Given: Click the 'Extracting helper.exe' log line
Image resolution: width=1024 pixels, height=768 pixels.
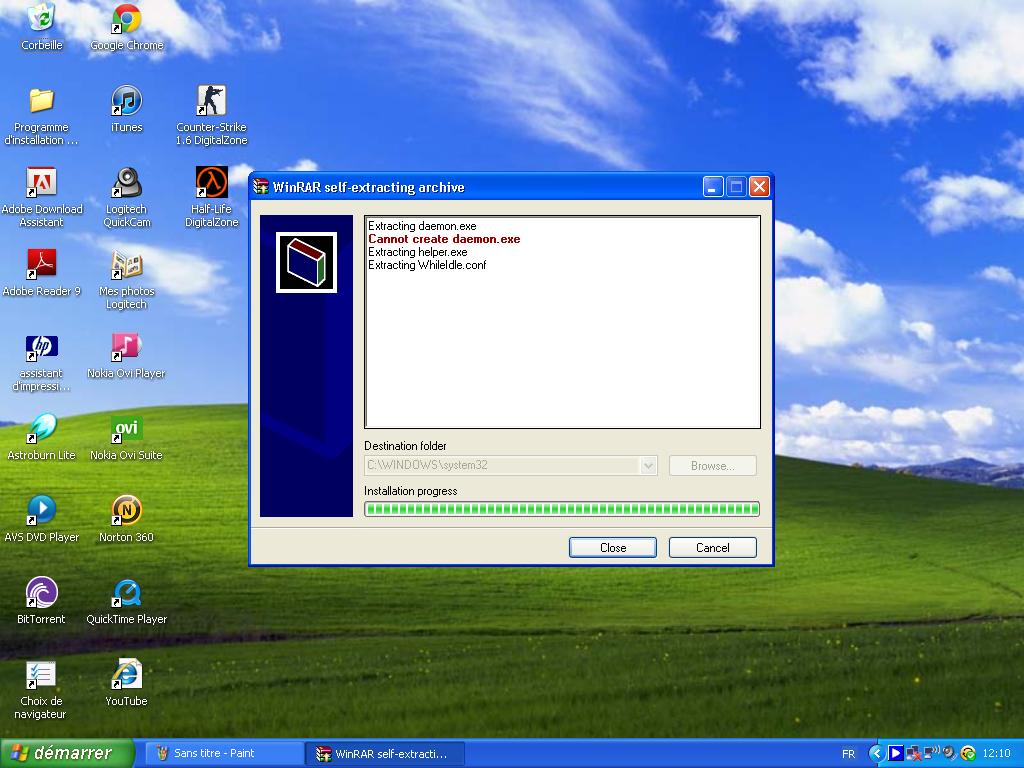Looking at the screenshot, I should pyautogui.click(x=417, y=252).
